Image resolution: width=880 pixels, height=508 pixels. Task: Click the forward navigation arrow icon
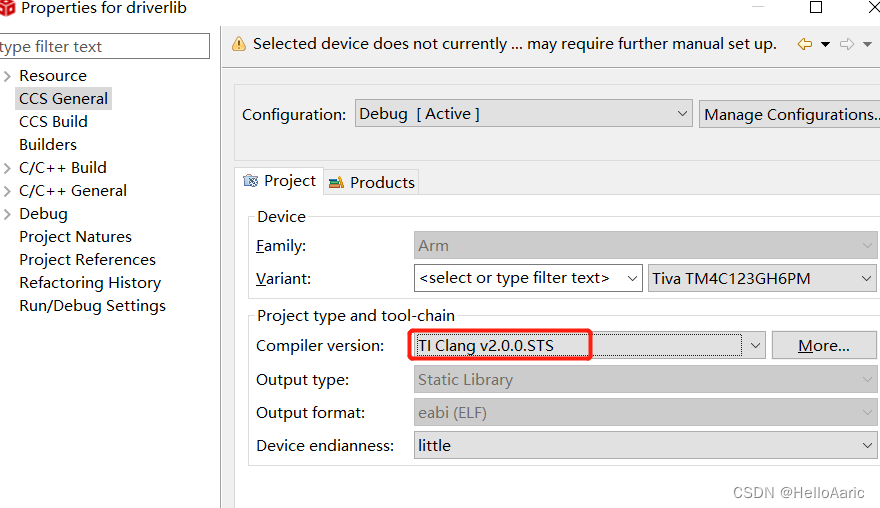(x=846, y=44)
